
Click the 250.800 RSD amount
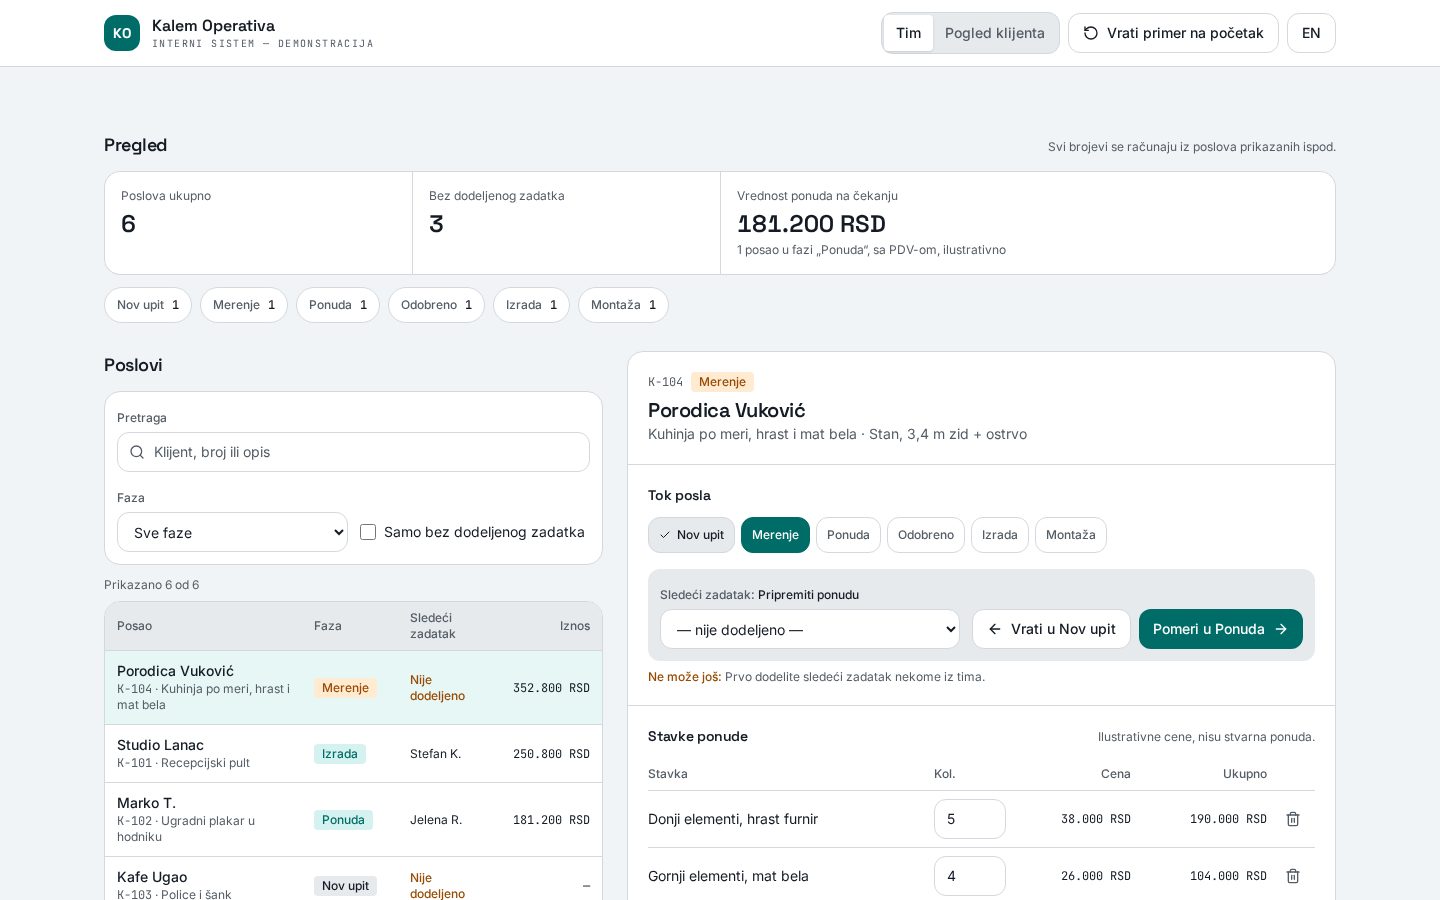tap(551, 754)
